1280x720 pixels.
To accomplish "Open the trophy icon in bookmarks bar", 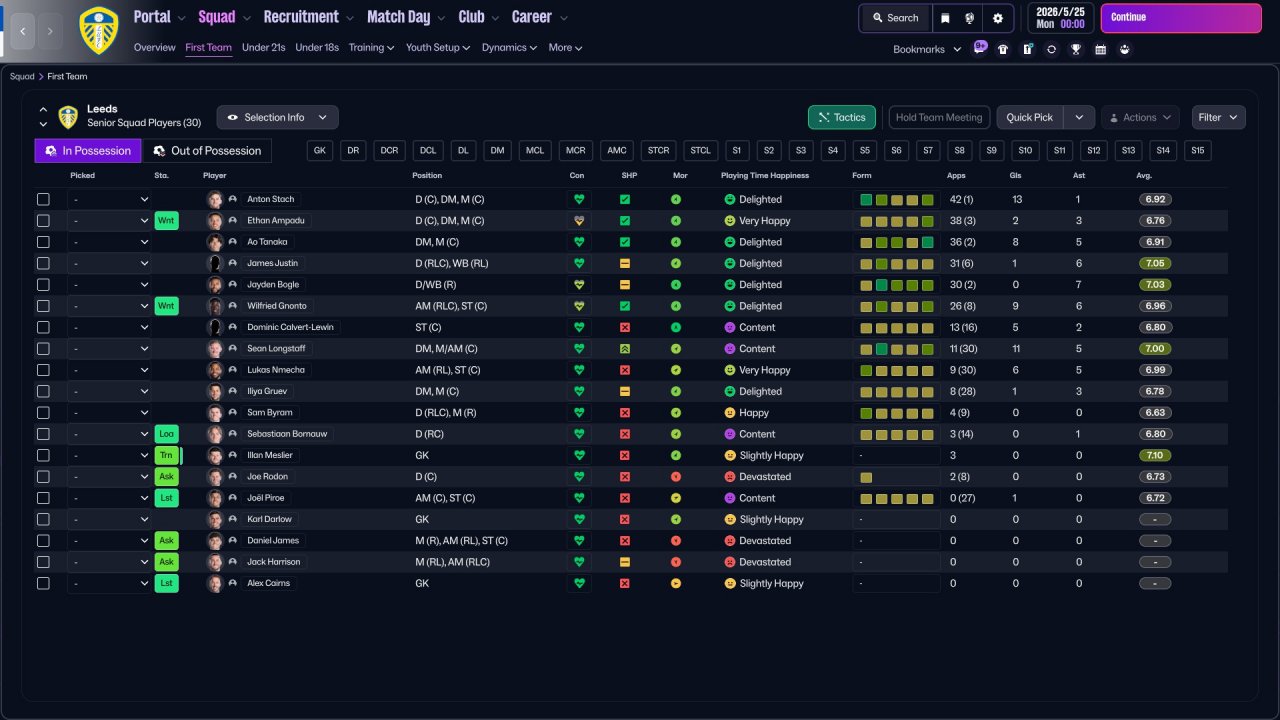I will tap(1076, 49).
